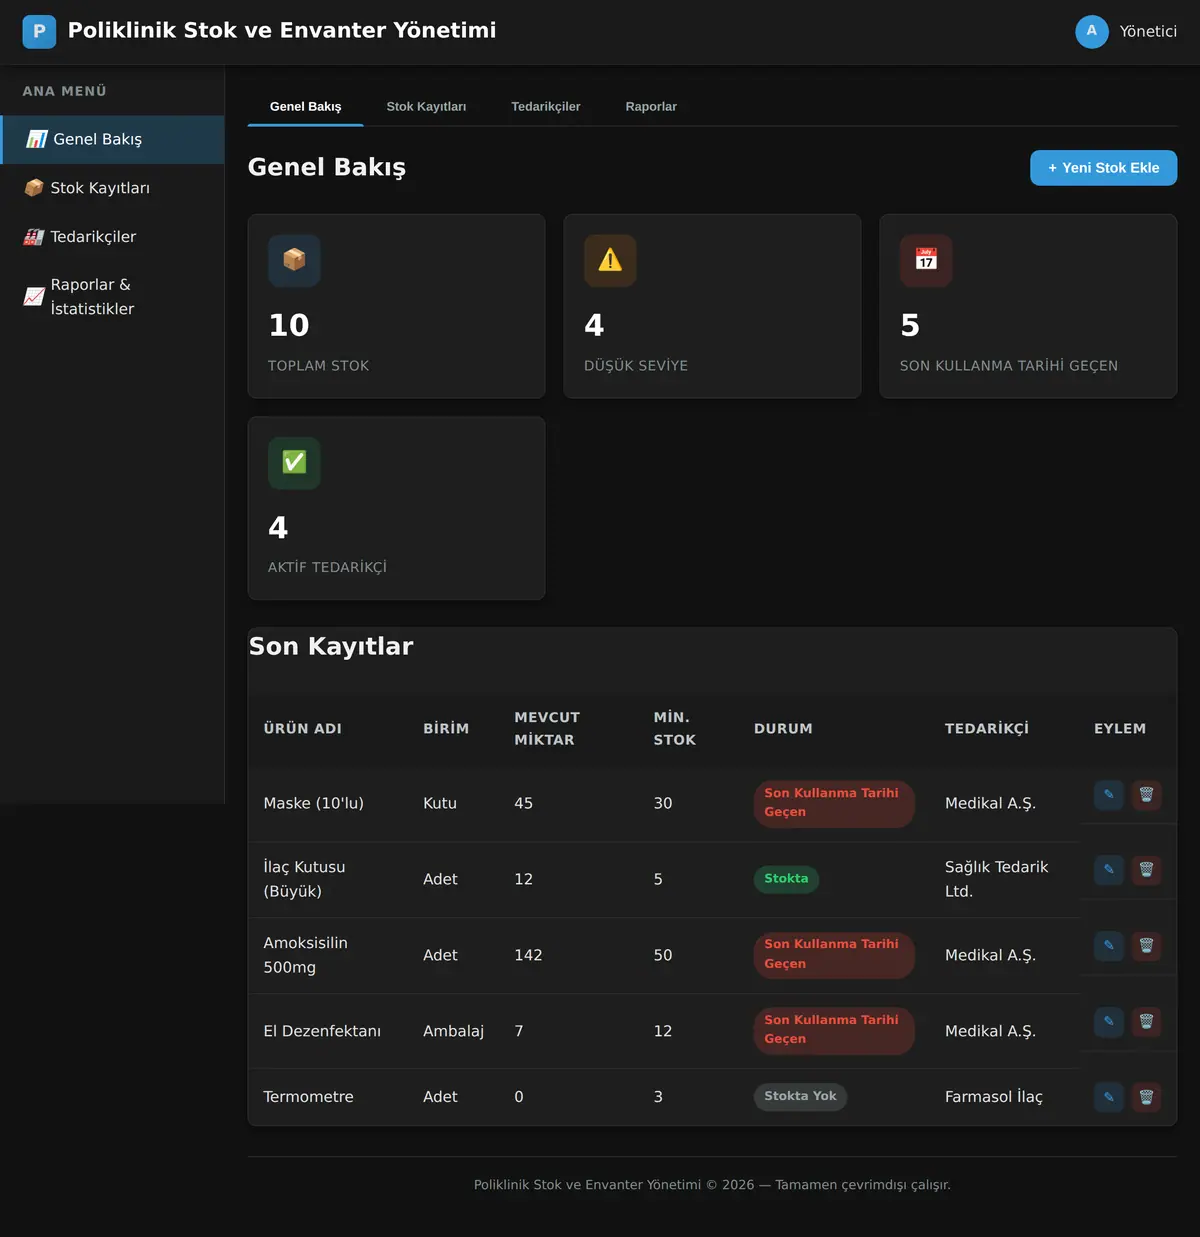Switch to the Raporlar tab
The width and height of the screenshot is (1200, 1237).
click(x=651, y=107)
